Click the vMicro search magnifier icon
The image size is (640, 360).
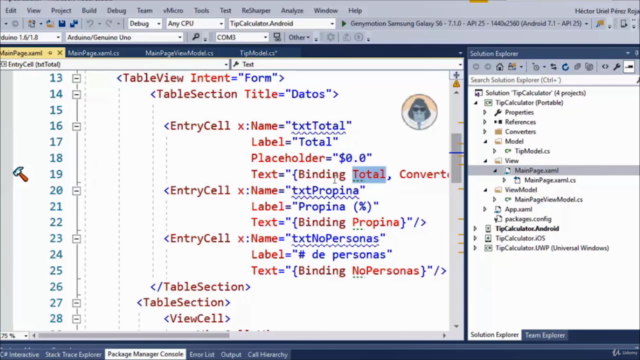(196, 37)
